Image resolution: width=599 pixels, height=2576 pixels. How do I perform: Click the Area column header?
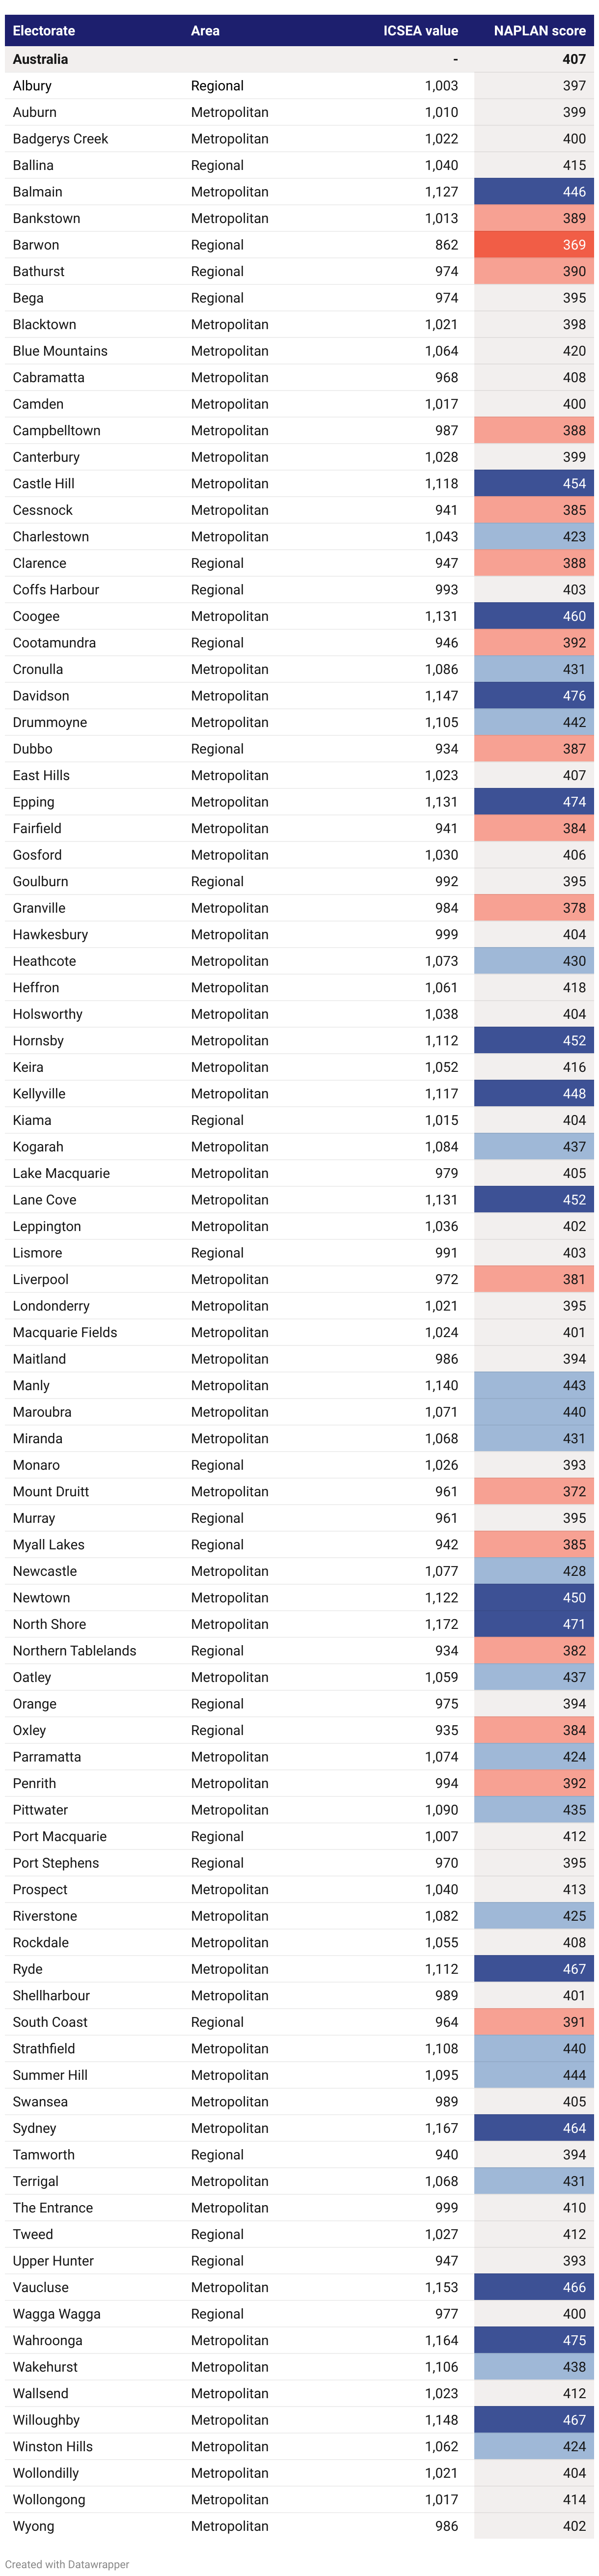point(205,31)
